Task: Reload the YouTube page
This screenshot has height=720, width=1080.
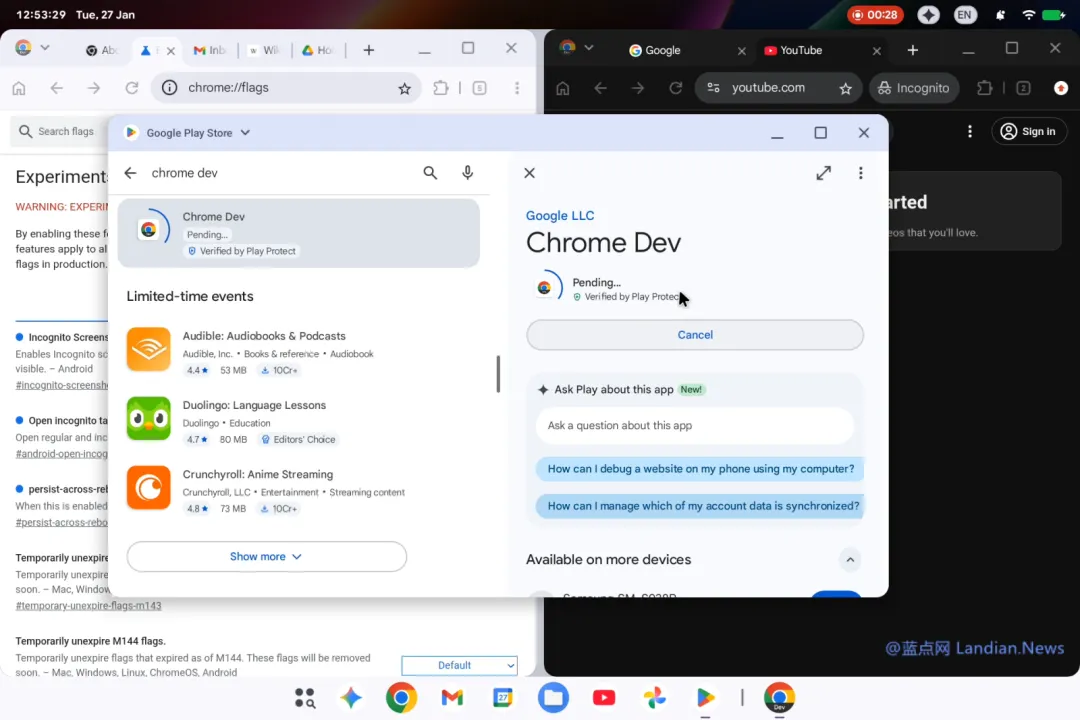Action: [x=676, y=88]
